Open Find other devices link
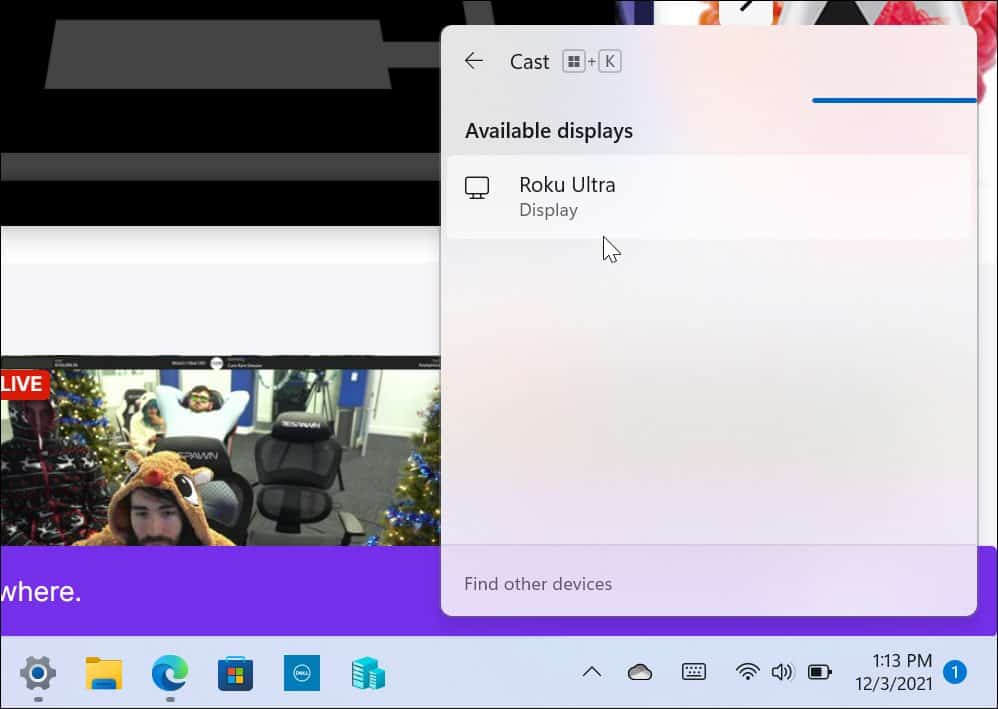This screenshot has width=998, height=709. [538, 584]
